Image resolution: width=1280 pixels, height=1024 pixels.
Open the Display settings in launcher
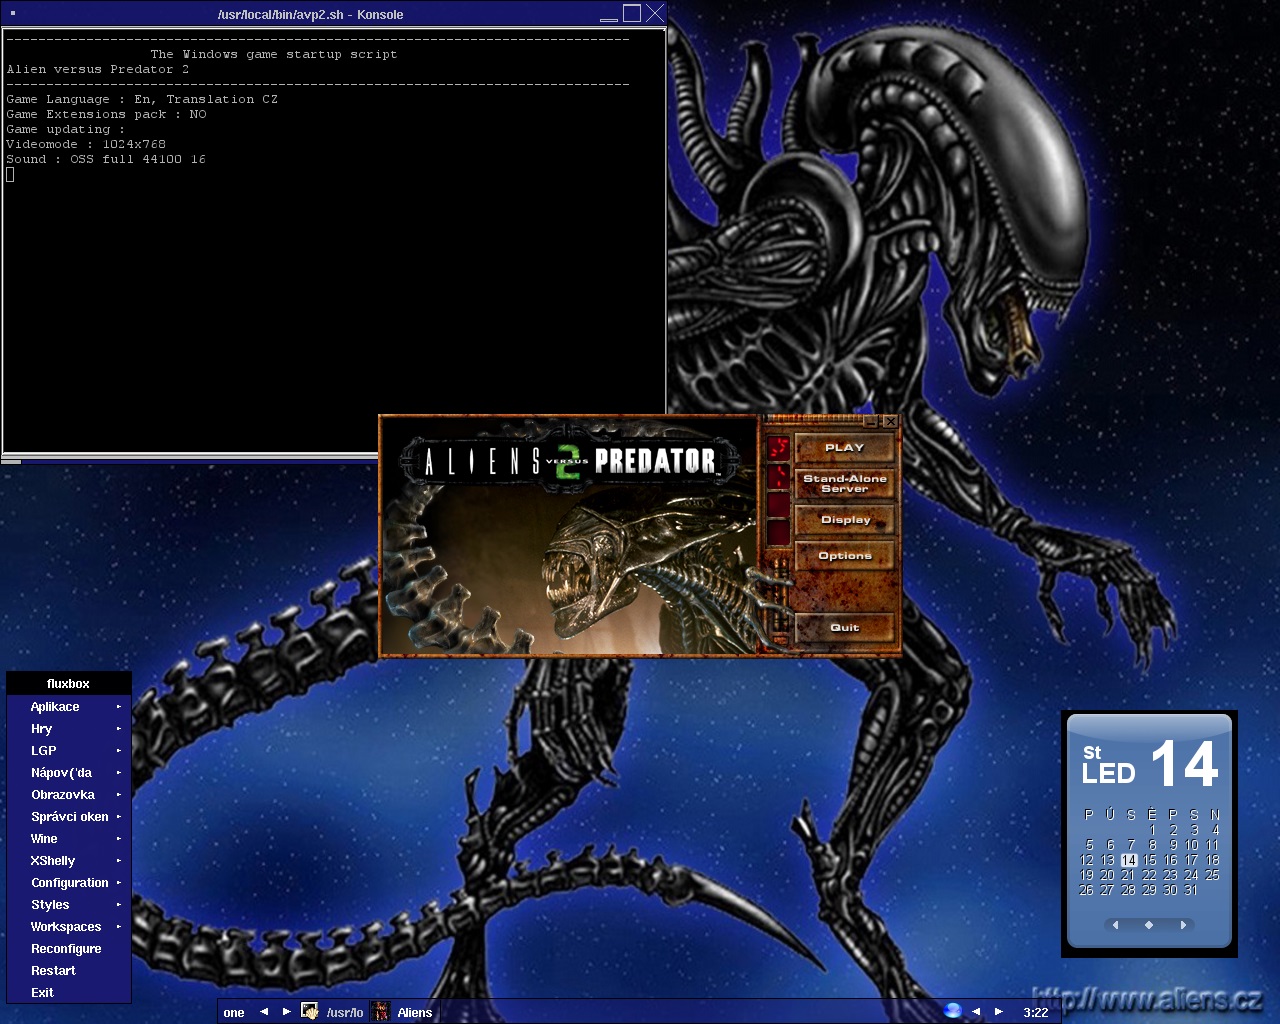tap(845, 520)
